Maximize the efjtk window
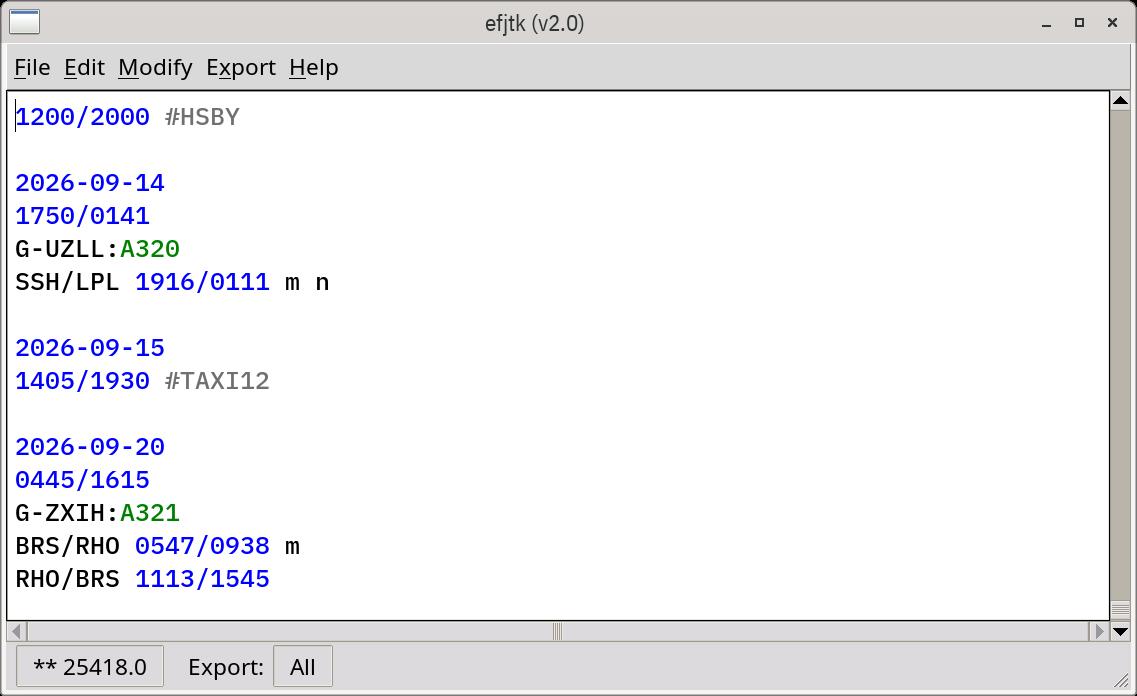This screenshot has height=696, width=1137. click(1079, 23)
